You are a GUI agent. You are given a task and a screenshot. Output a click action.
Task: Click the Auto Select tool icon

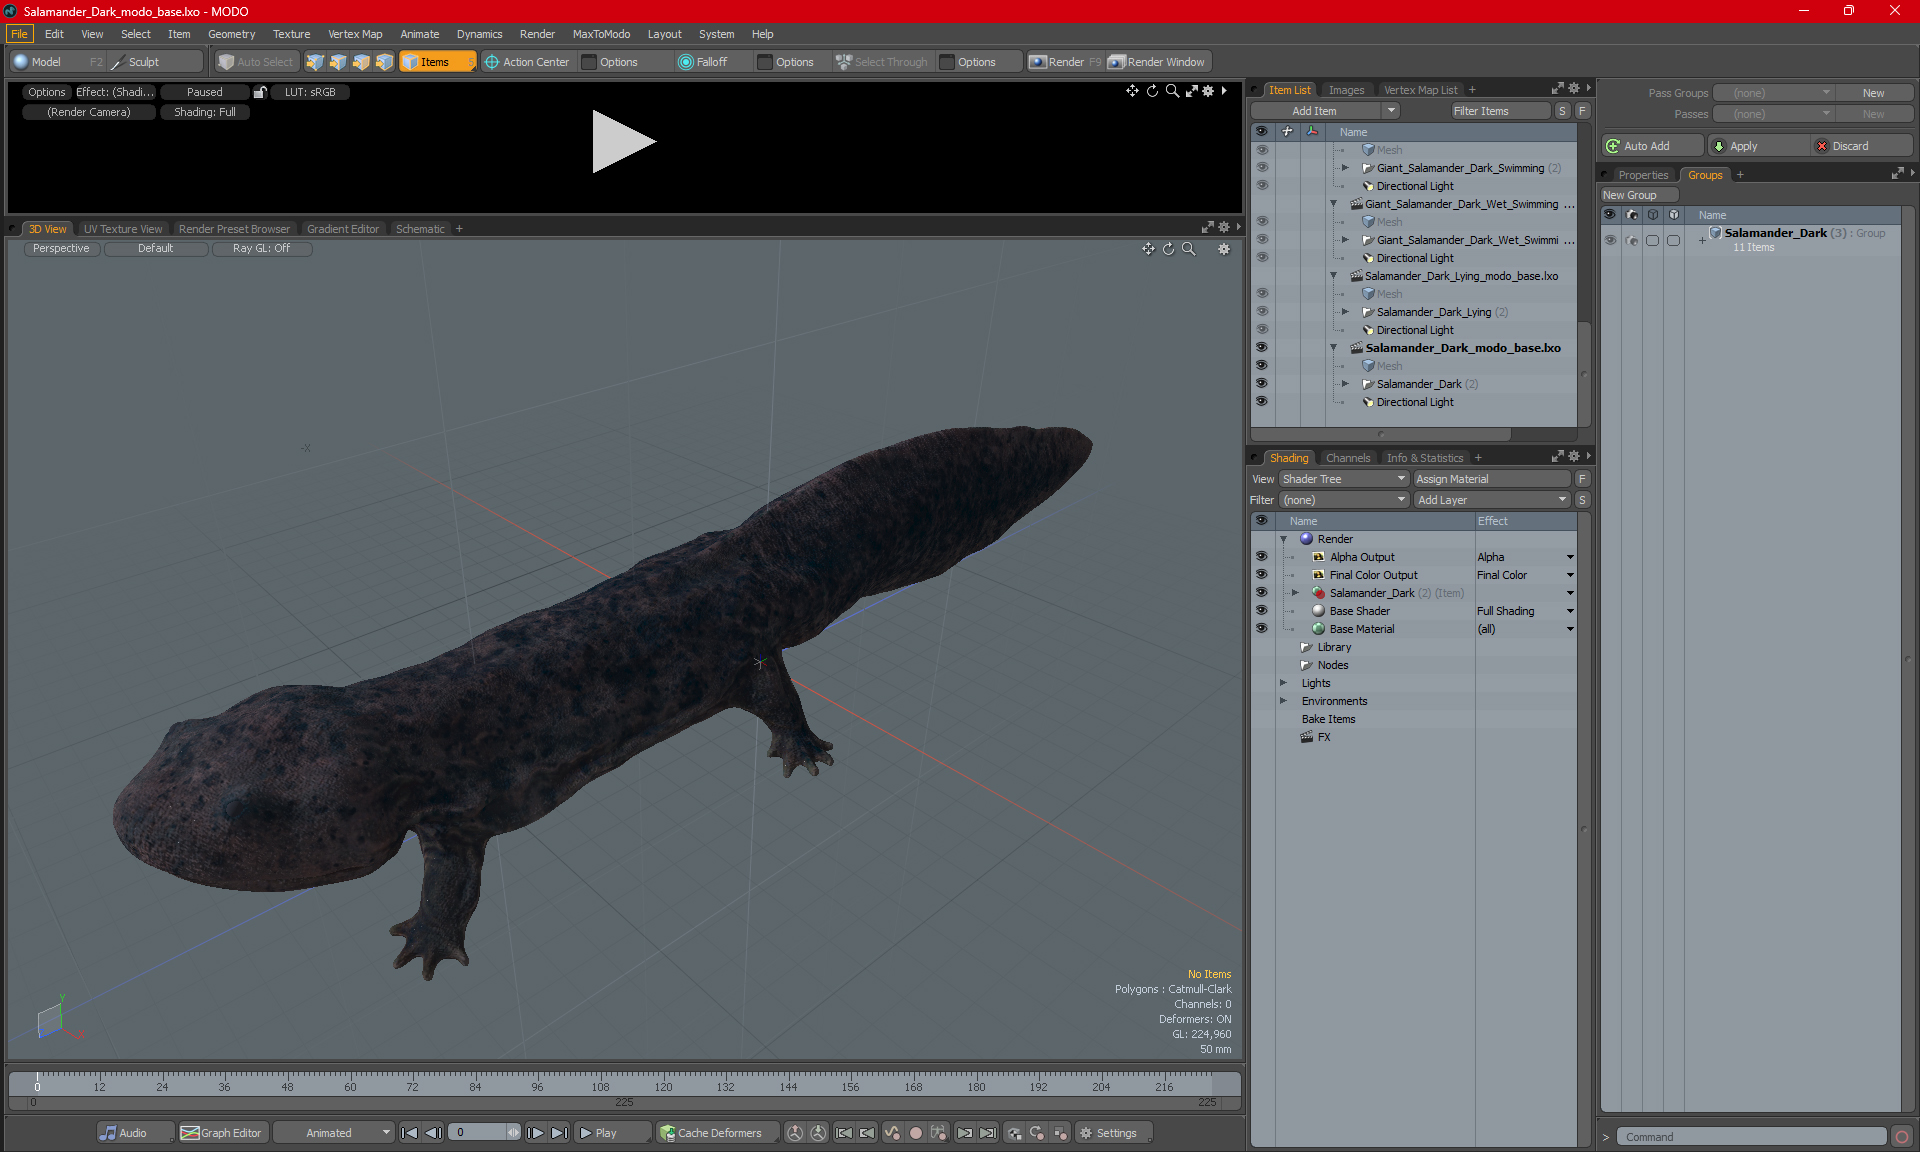click(x=226, y=62)
